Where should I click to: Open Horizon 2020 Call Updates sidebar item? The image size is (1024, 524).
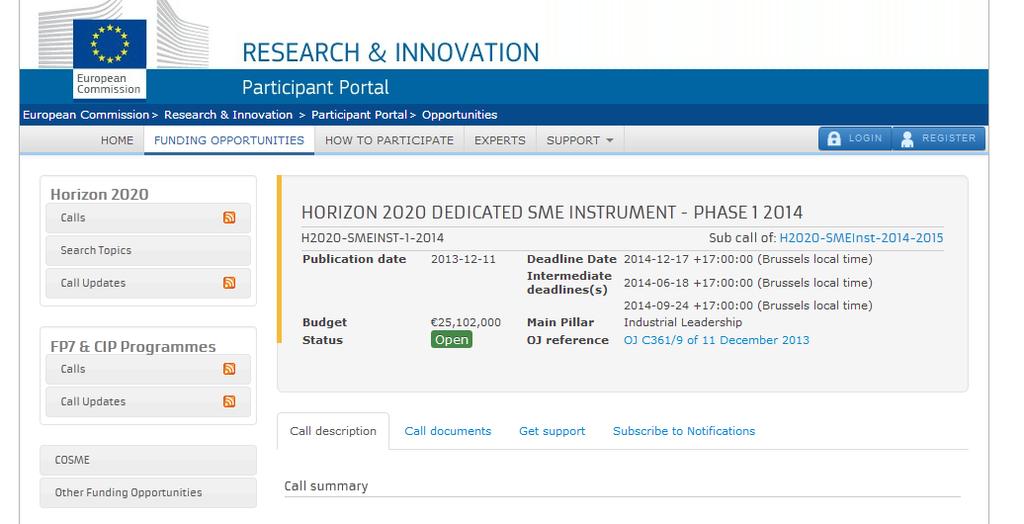click(x=148, y=283)
